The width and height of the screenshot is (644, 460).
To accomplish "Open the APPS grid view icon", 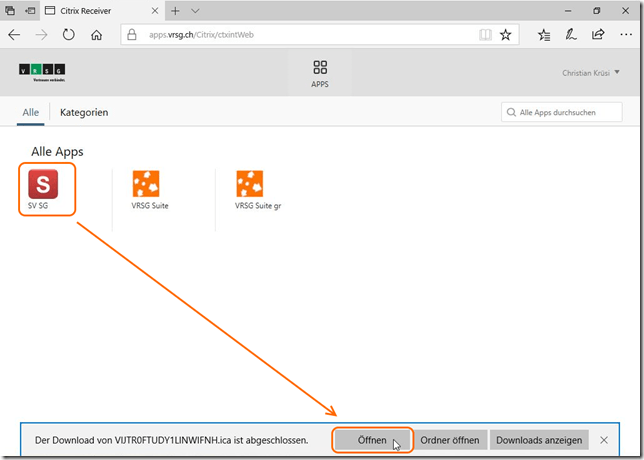I will [320, 68].
